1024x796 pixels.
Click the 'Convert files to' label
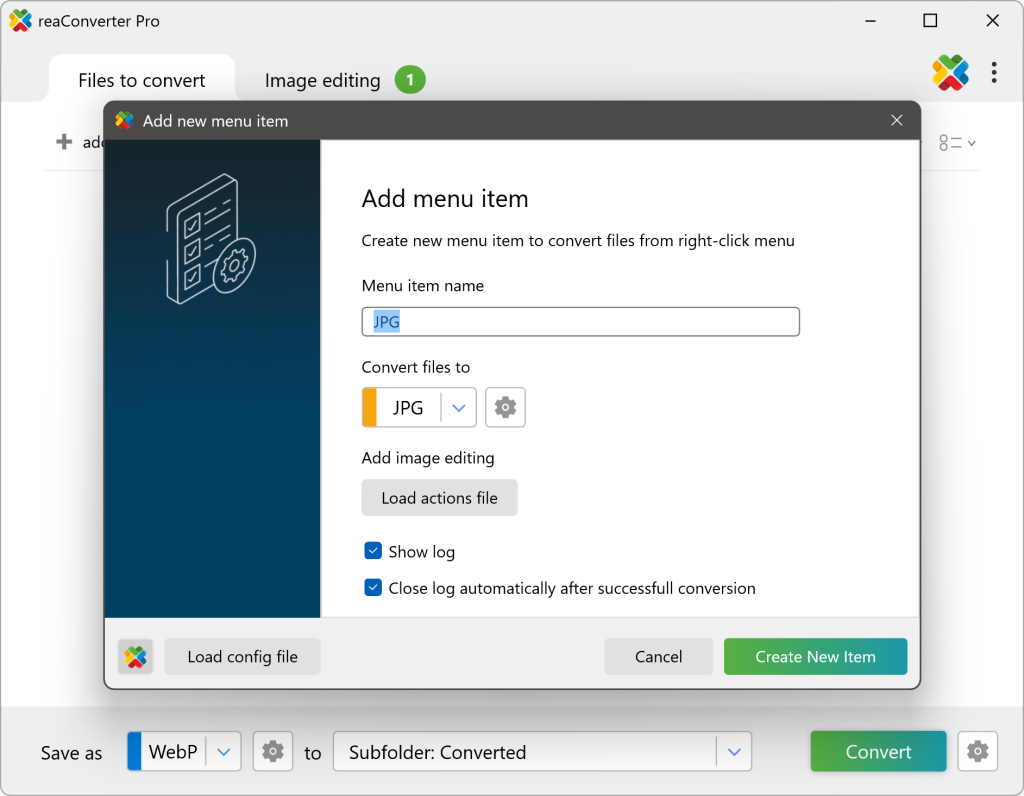[x=415, y=367]
